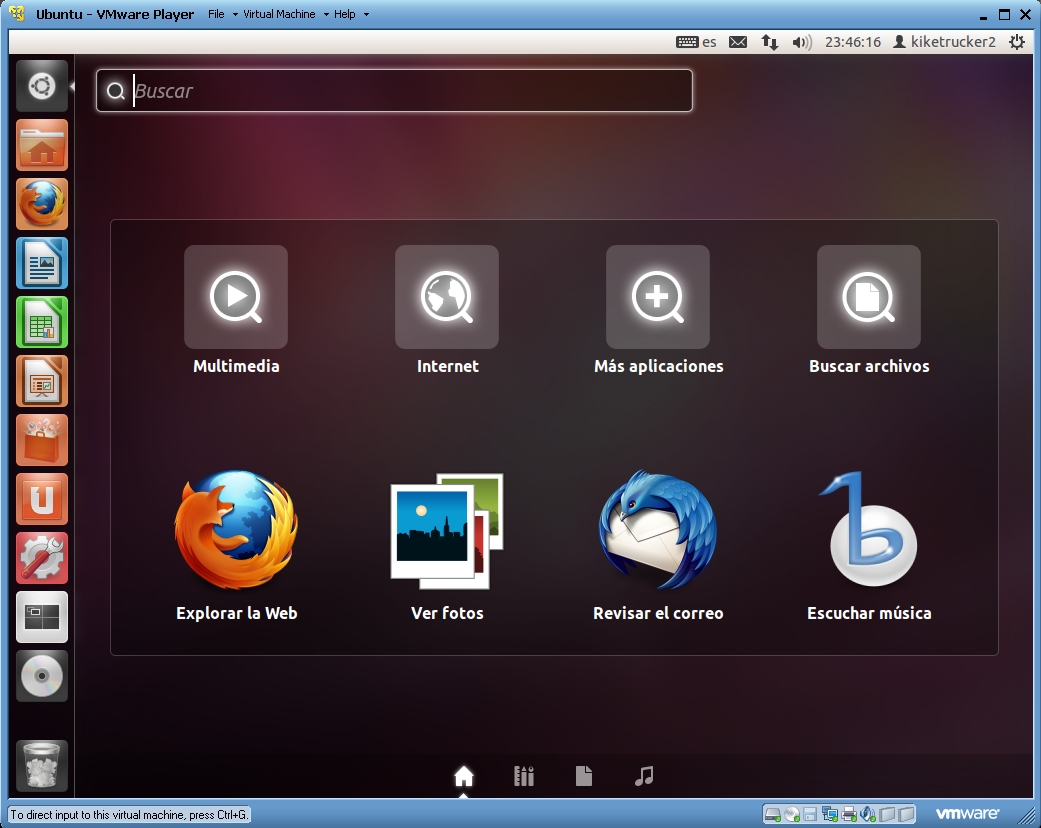Click the VMware Player icon in title bar
Viewport: 1041px width, 828px height.
17,13
